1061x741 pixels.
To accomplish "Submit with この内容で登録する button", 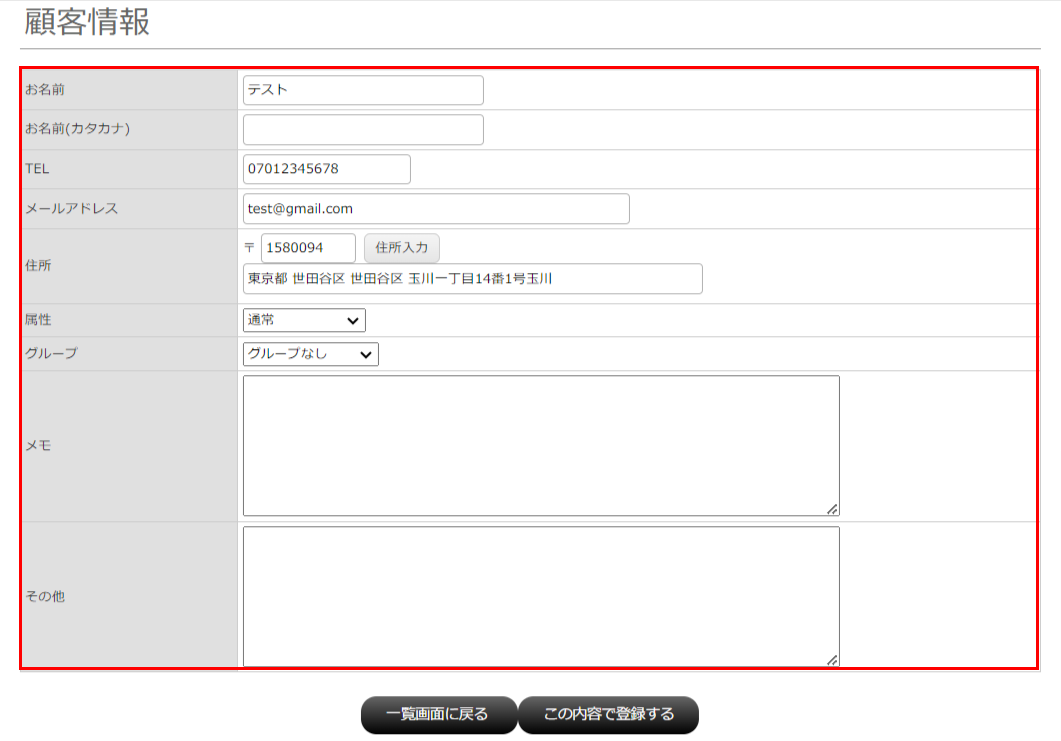I will point(608,715).
